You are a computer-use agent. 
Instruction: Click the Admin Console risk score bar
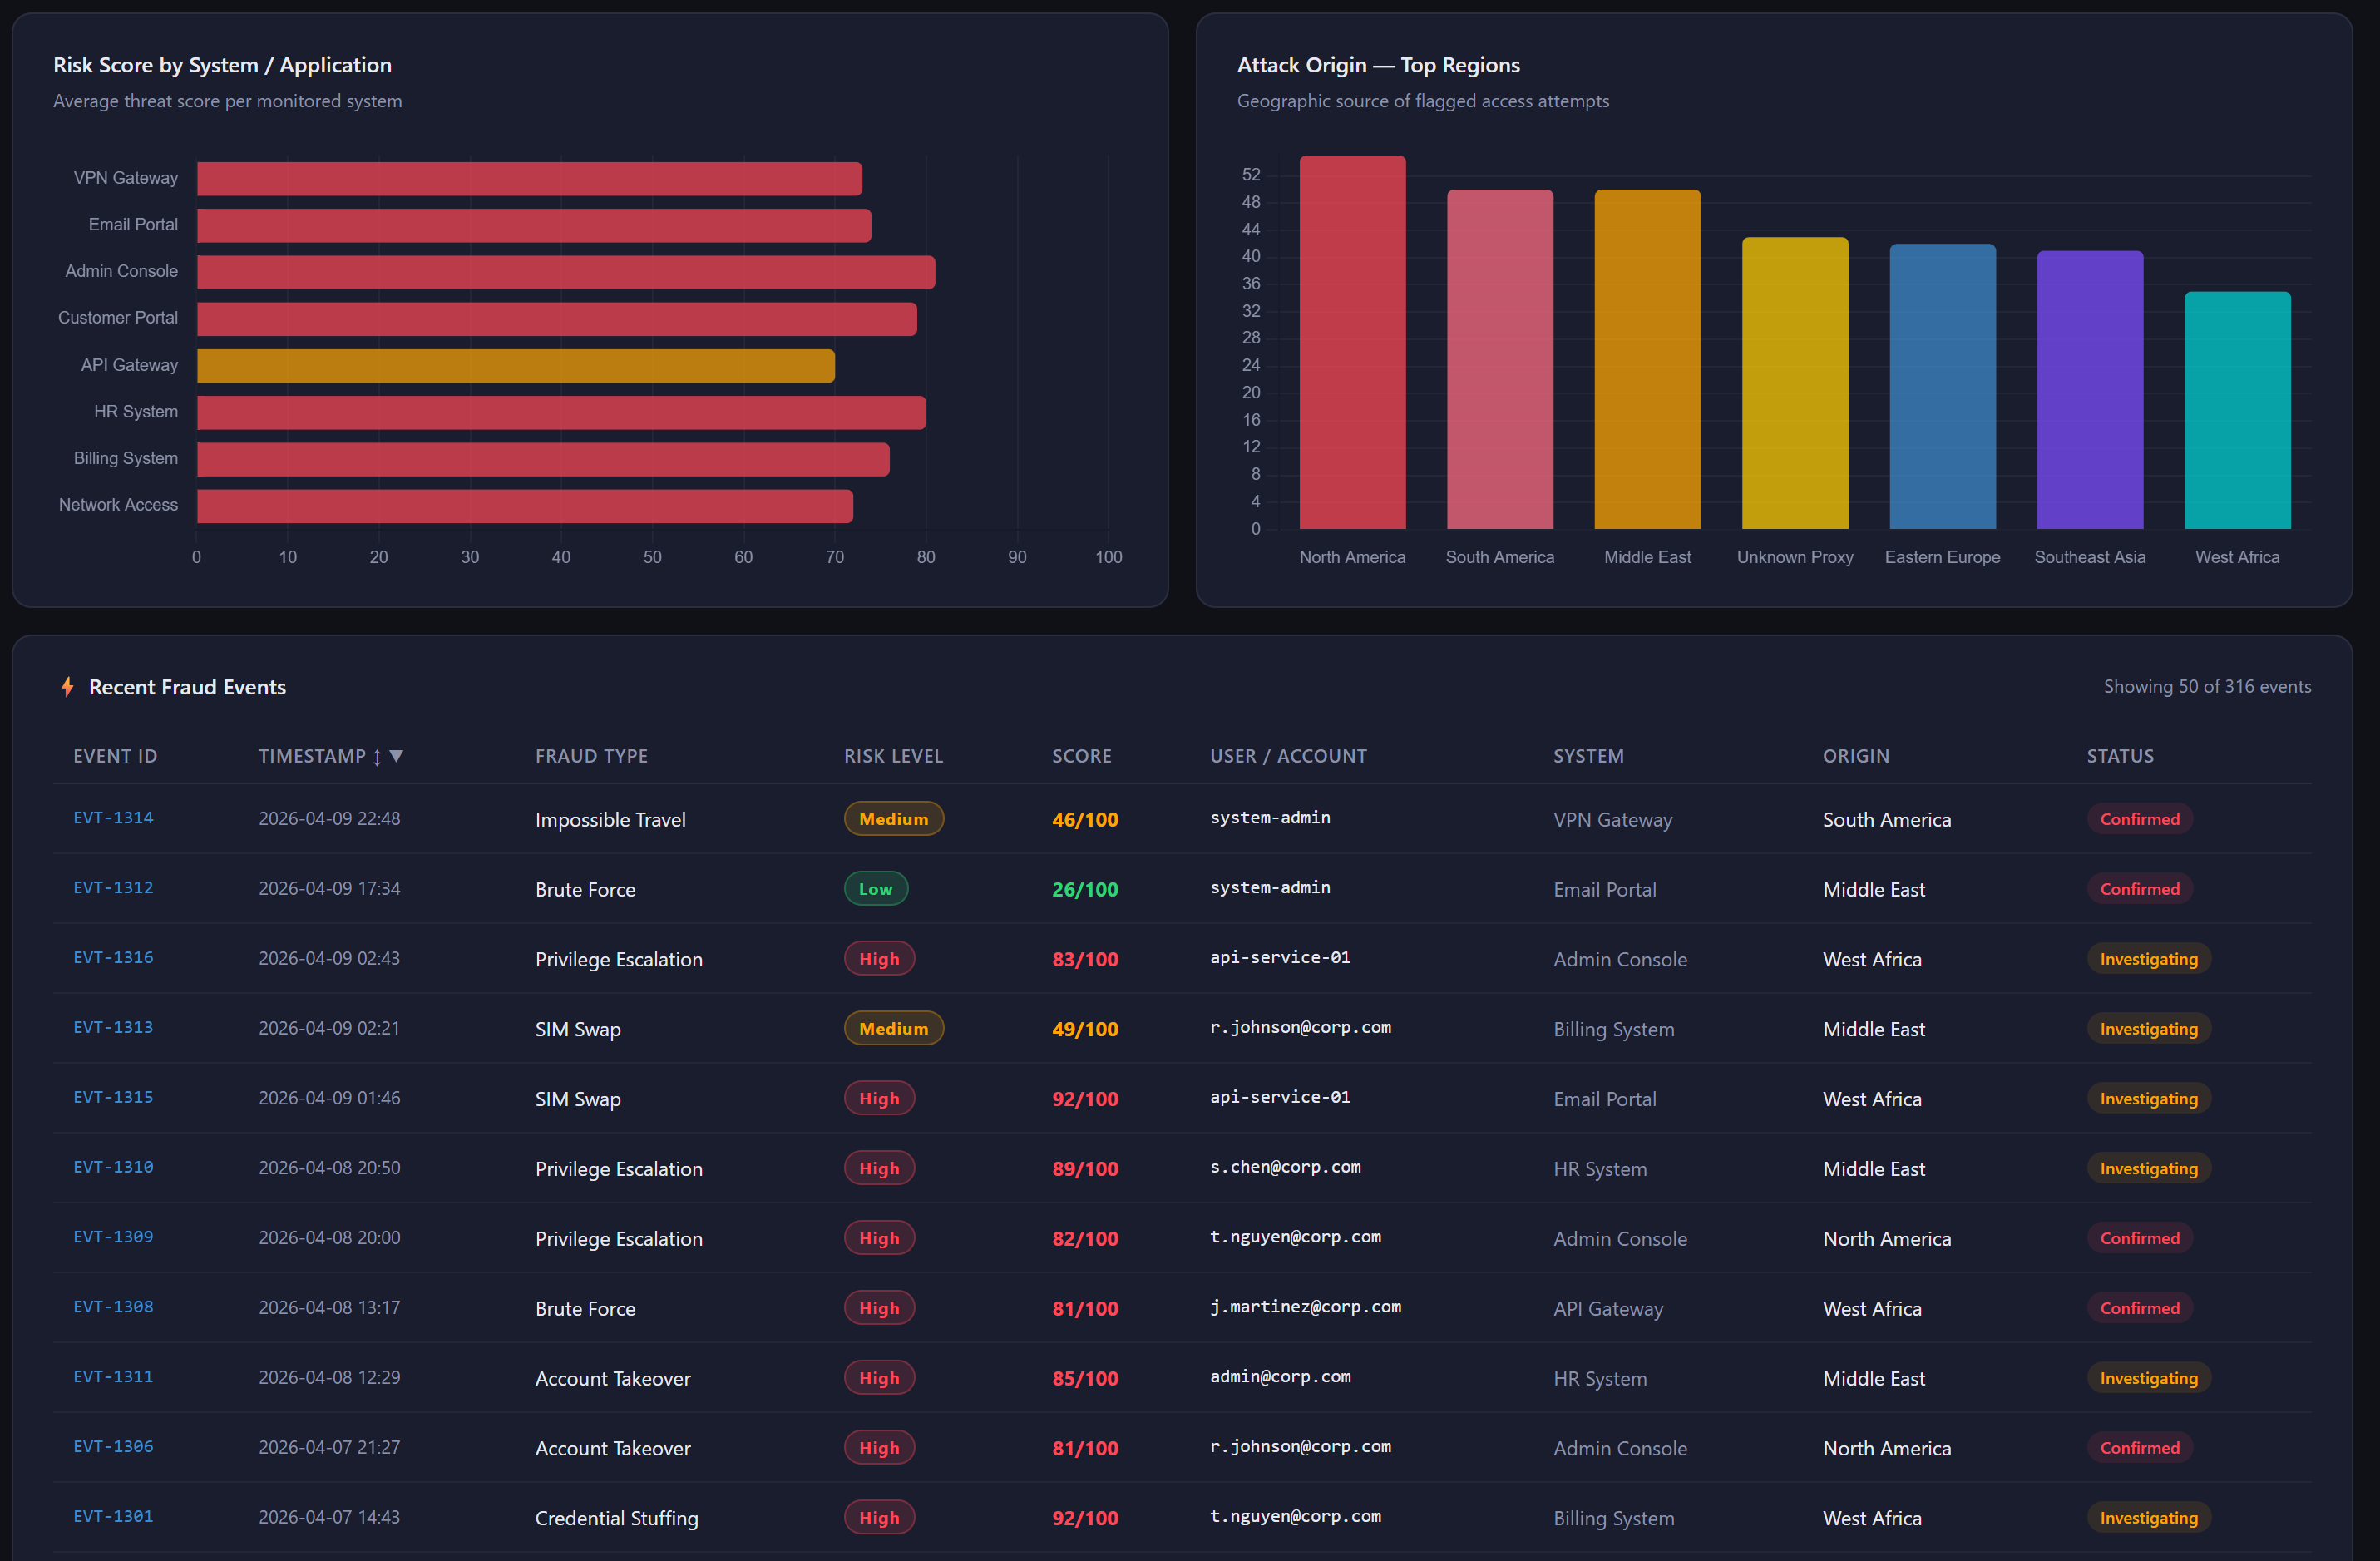pyautogui.click(x=565, y=272)
